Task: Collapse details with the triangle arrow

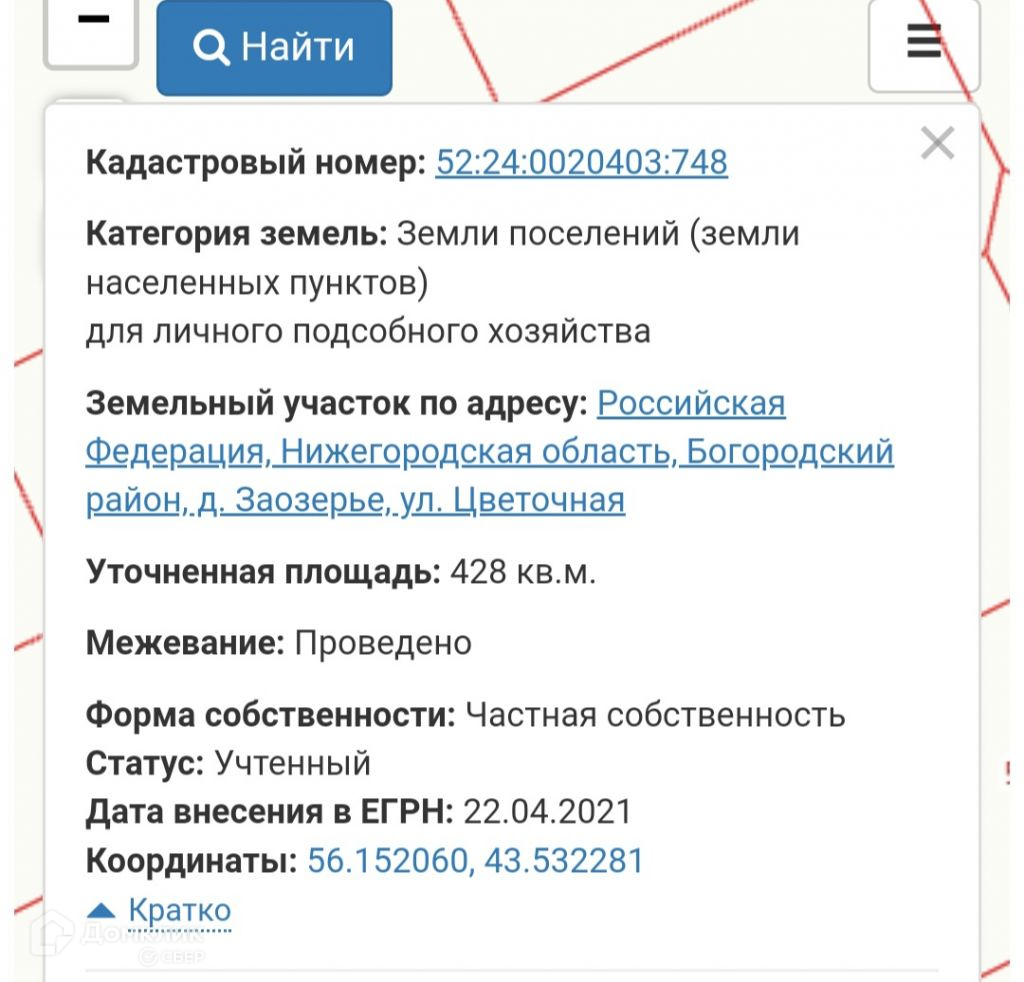Action: point(101,910)
